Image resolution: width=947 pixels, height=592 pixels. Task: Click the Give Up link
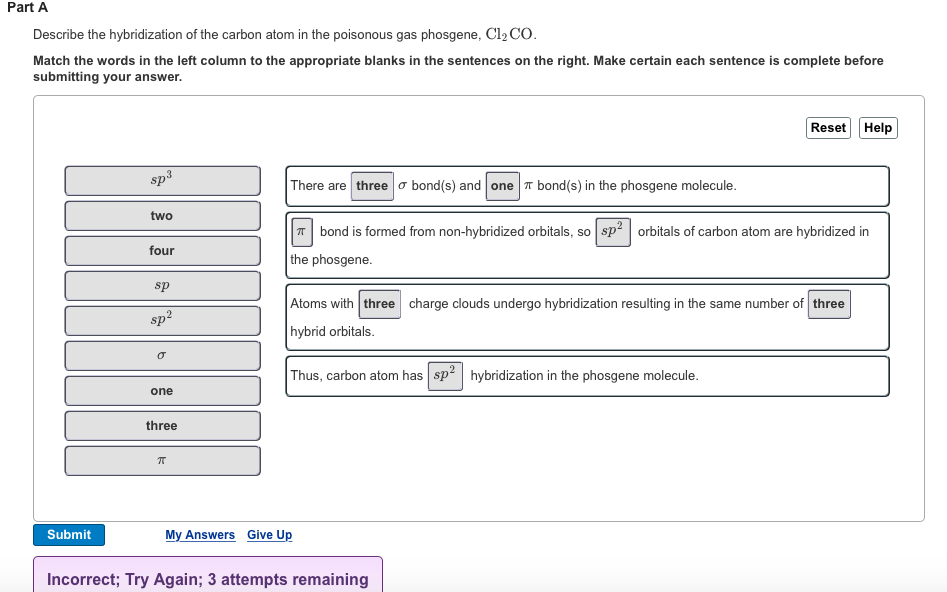point(270,535)
